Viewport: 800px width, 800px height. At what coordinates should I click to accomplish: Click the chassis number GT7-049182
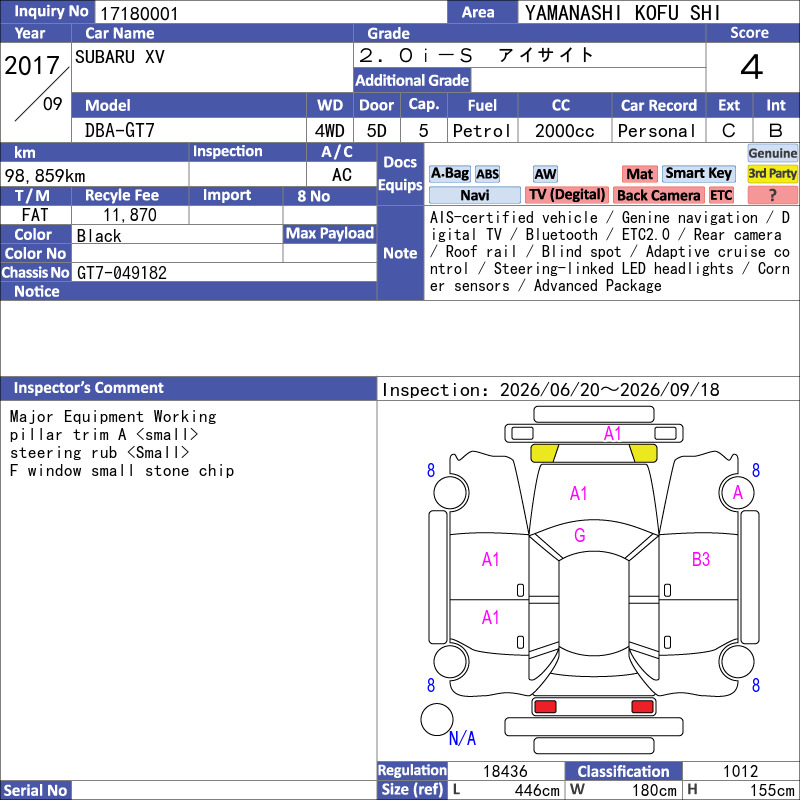(x=122, y=272)
